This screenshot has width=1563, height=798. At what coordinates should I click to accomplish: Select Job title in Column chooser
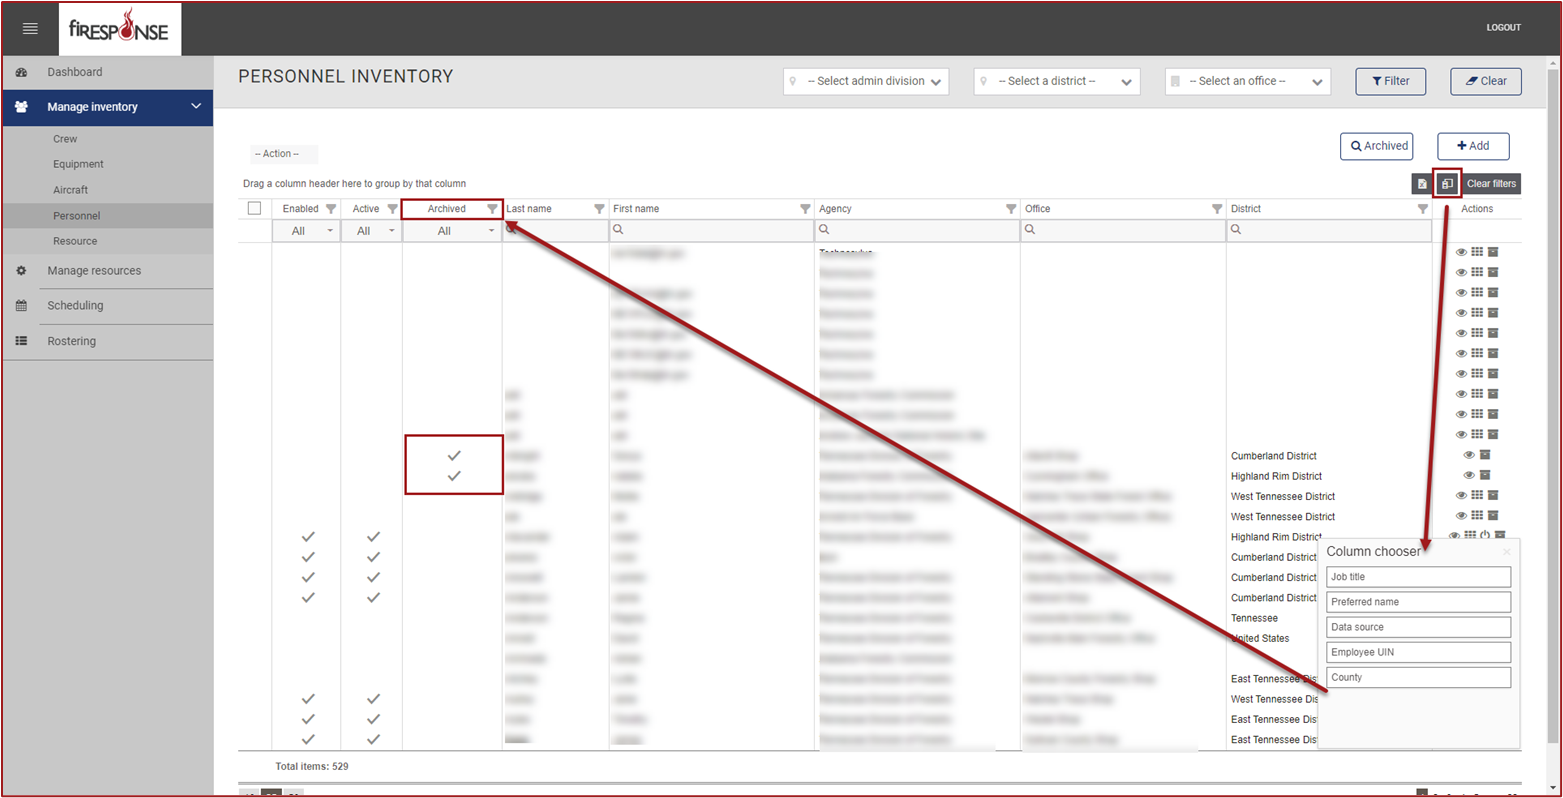pyautogui.click(x=1417, y=577)
